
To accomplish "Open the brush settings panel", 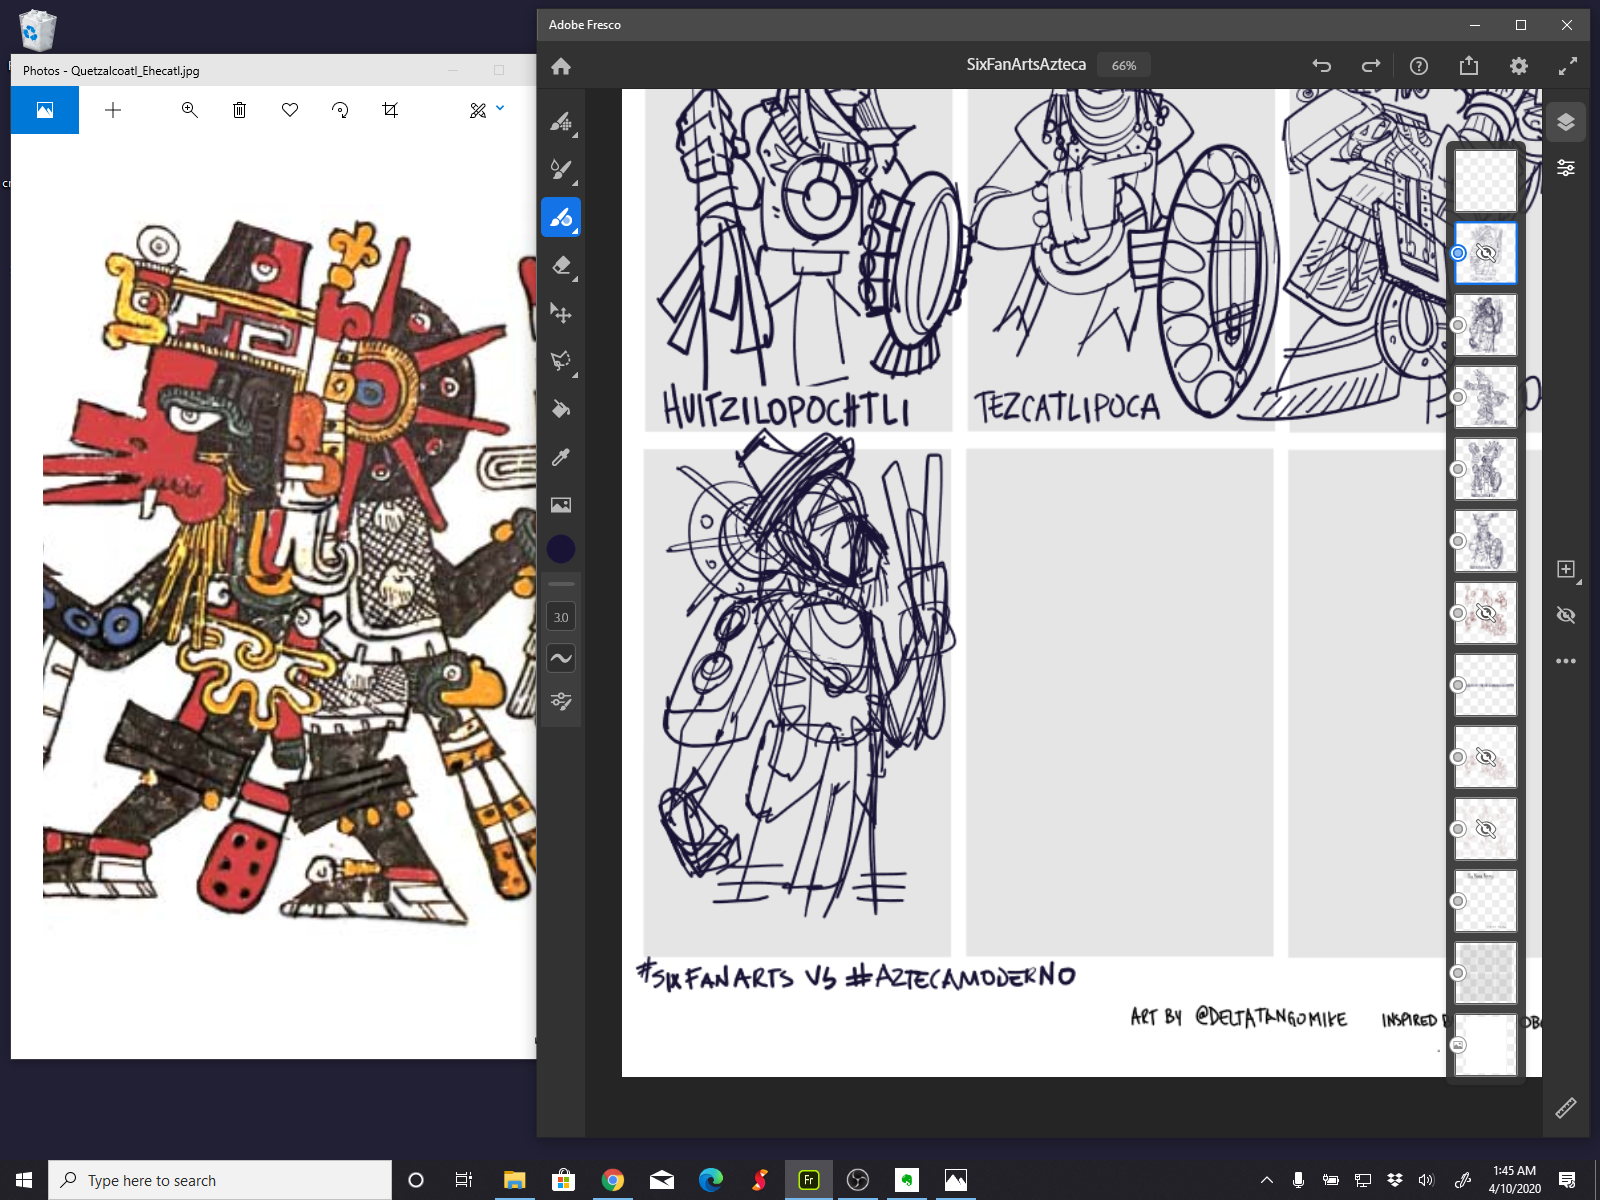I will (561, 701).
